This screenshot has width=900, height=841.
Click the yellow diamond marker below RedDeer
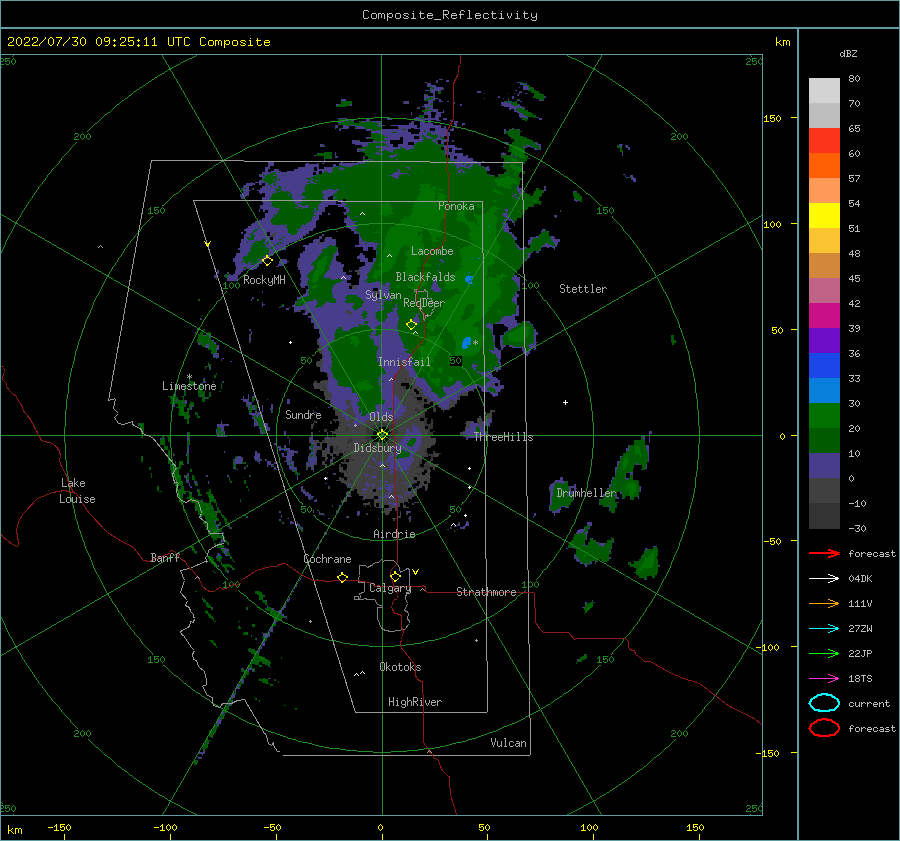(411, 325)
